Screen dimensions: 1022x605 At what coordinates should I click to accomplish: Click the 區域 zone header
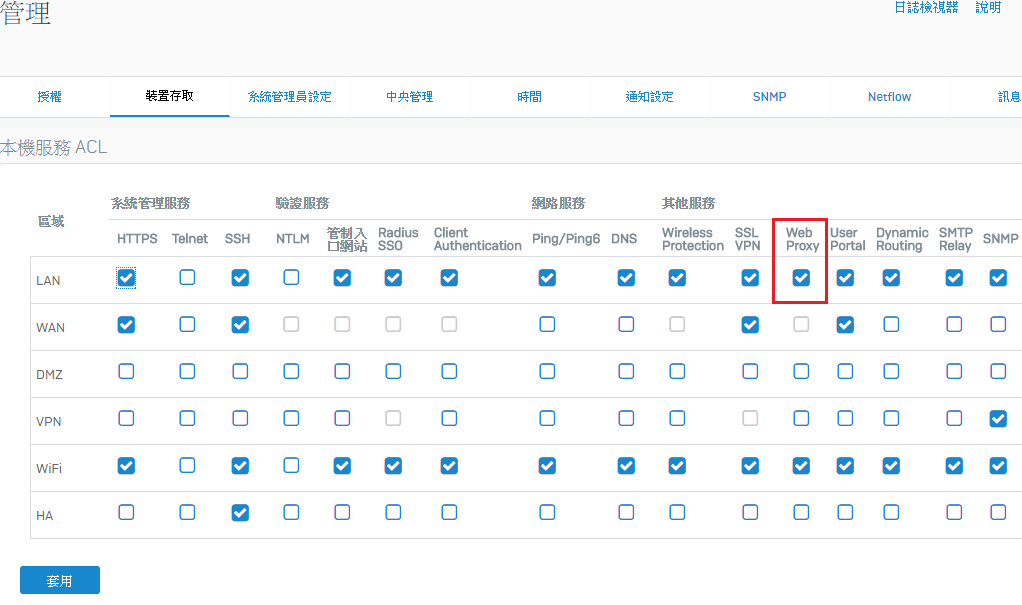pyautogui.click(x=51, y=222)
